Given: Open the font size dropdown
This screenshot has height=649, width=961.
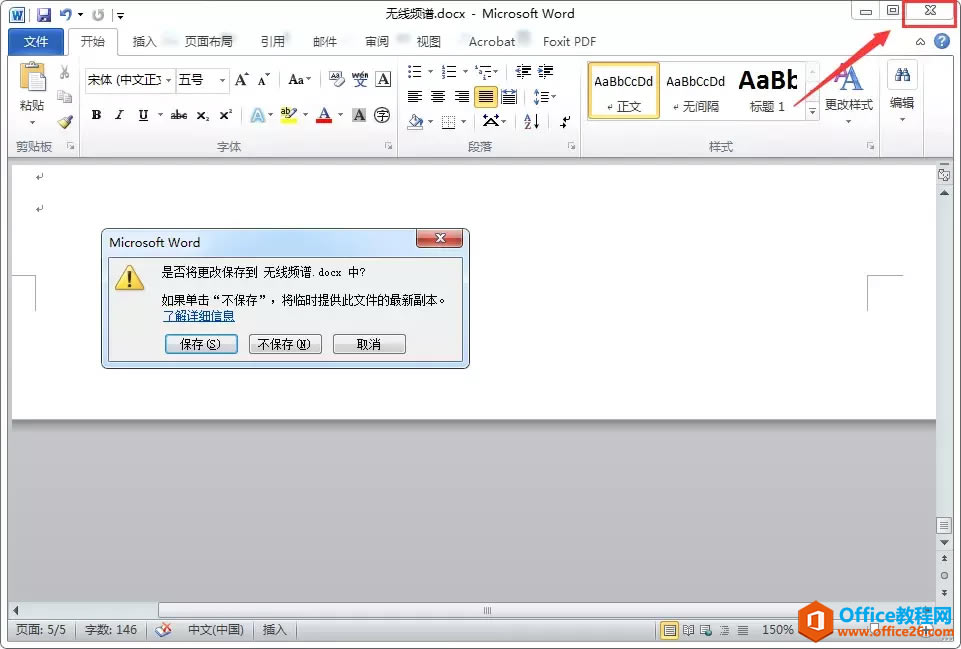Looking at the screenshot, I should point(222,80).
